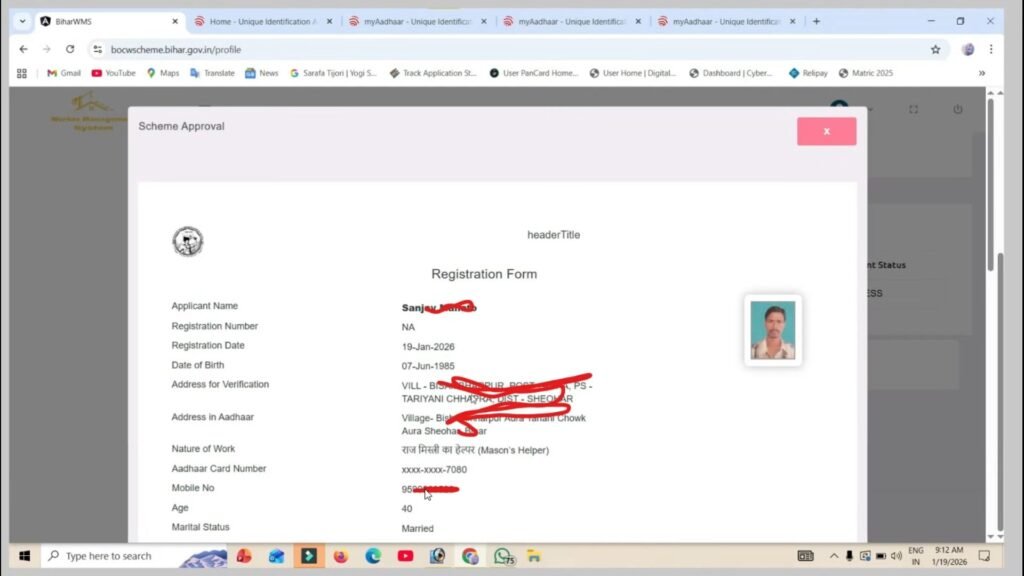The image size is (1024, 576).
Task: Click the fullscreen icon in the BiharWMS header
Action: (x=913, y=111)
